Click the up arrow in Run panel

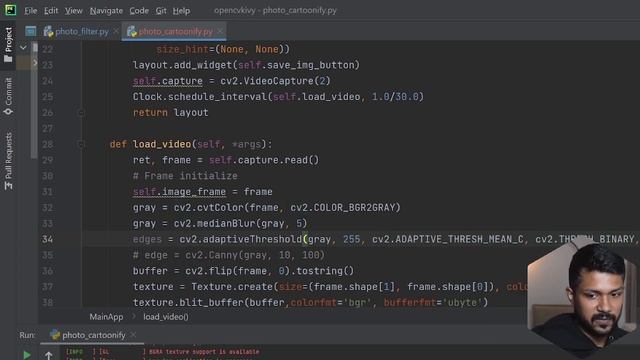[x=49, y=356]
